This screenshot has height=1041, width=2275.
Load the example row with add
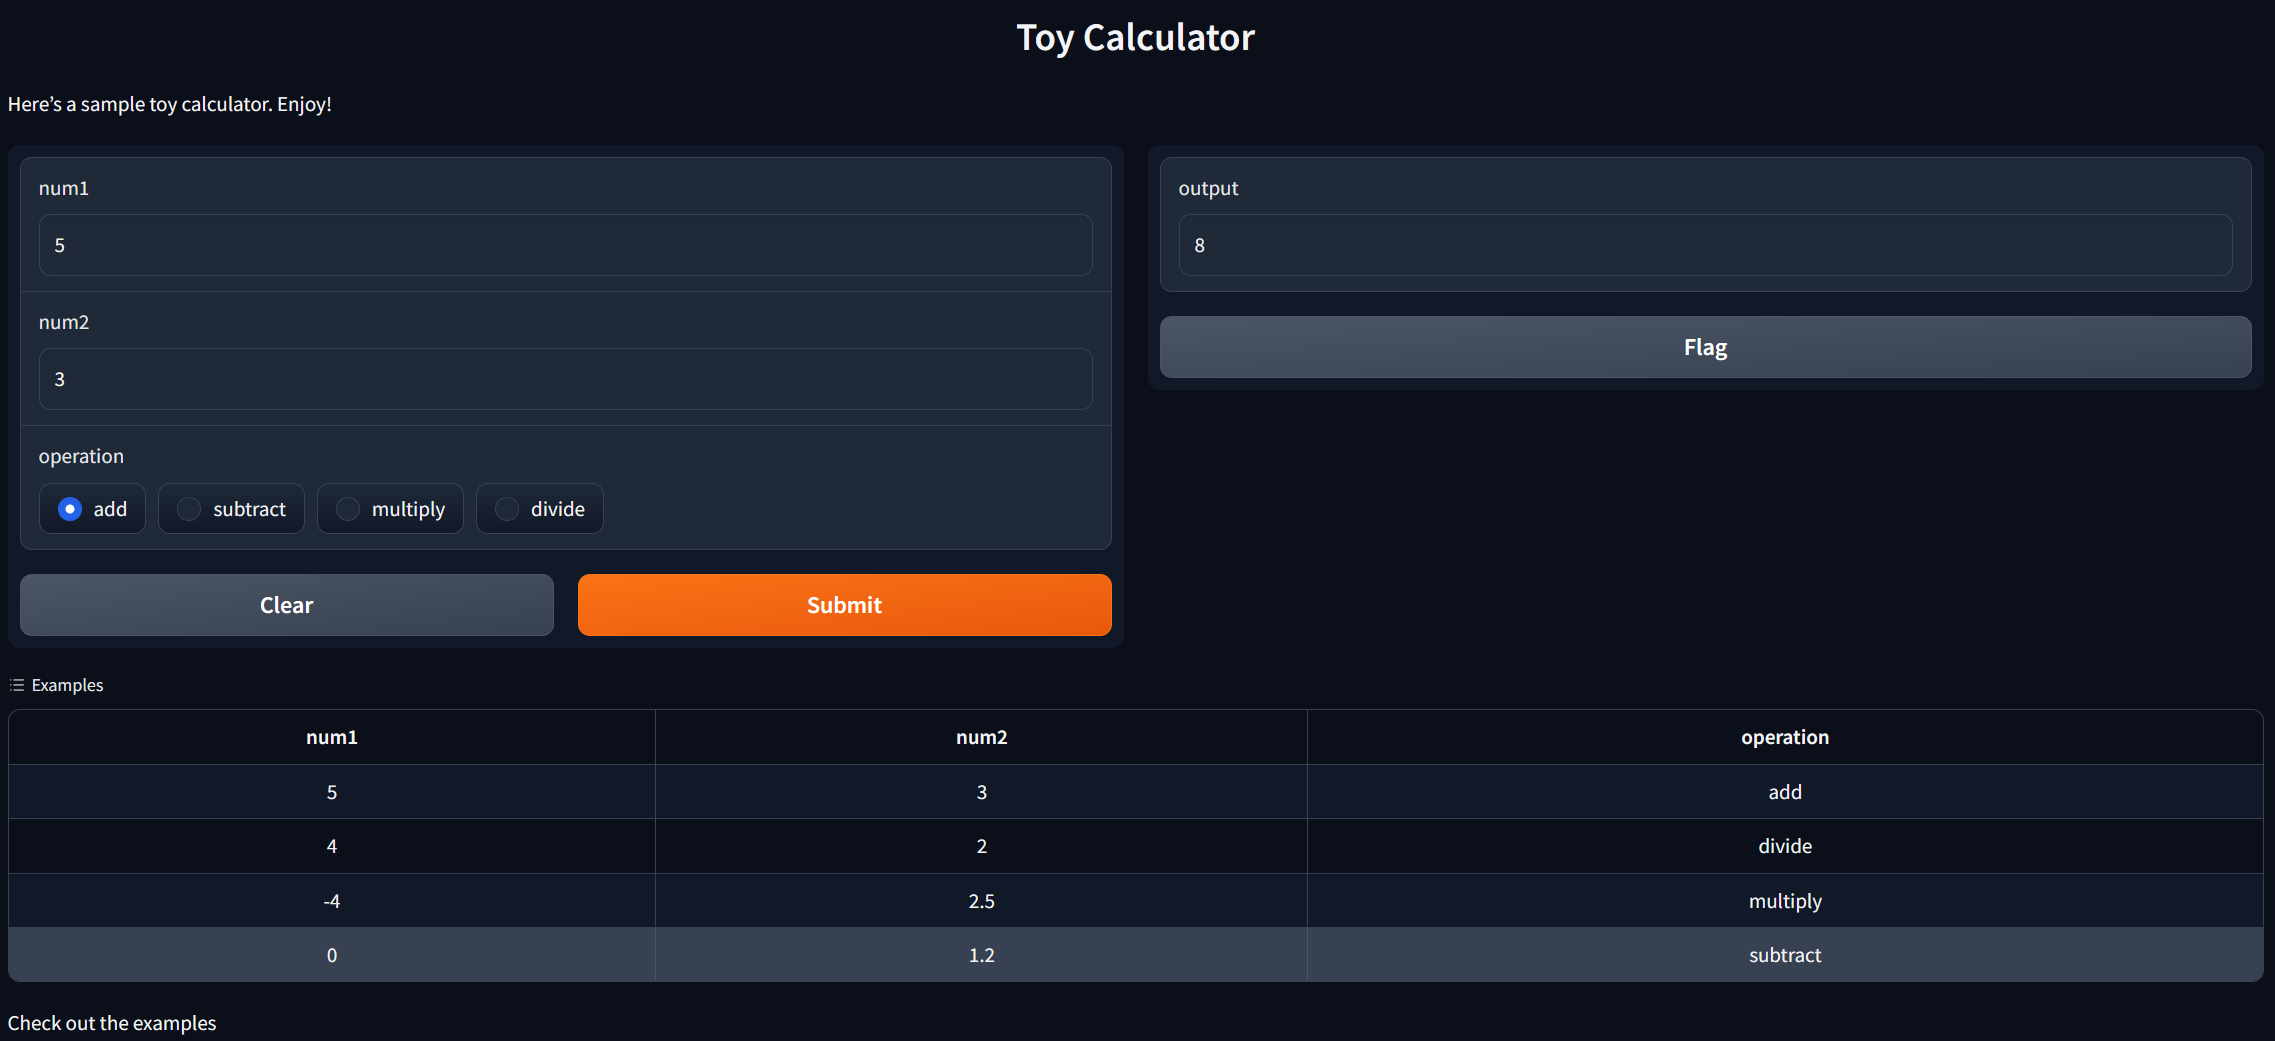(x=1135, y=792)
